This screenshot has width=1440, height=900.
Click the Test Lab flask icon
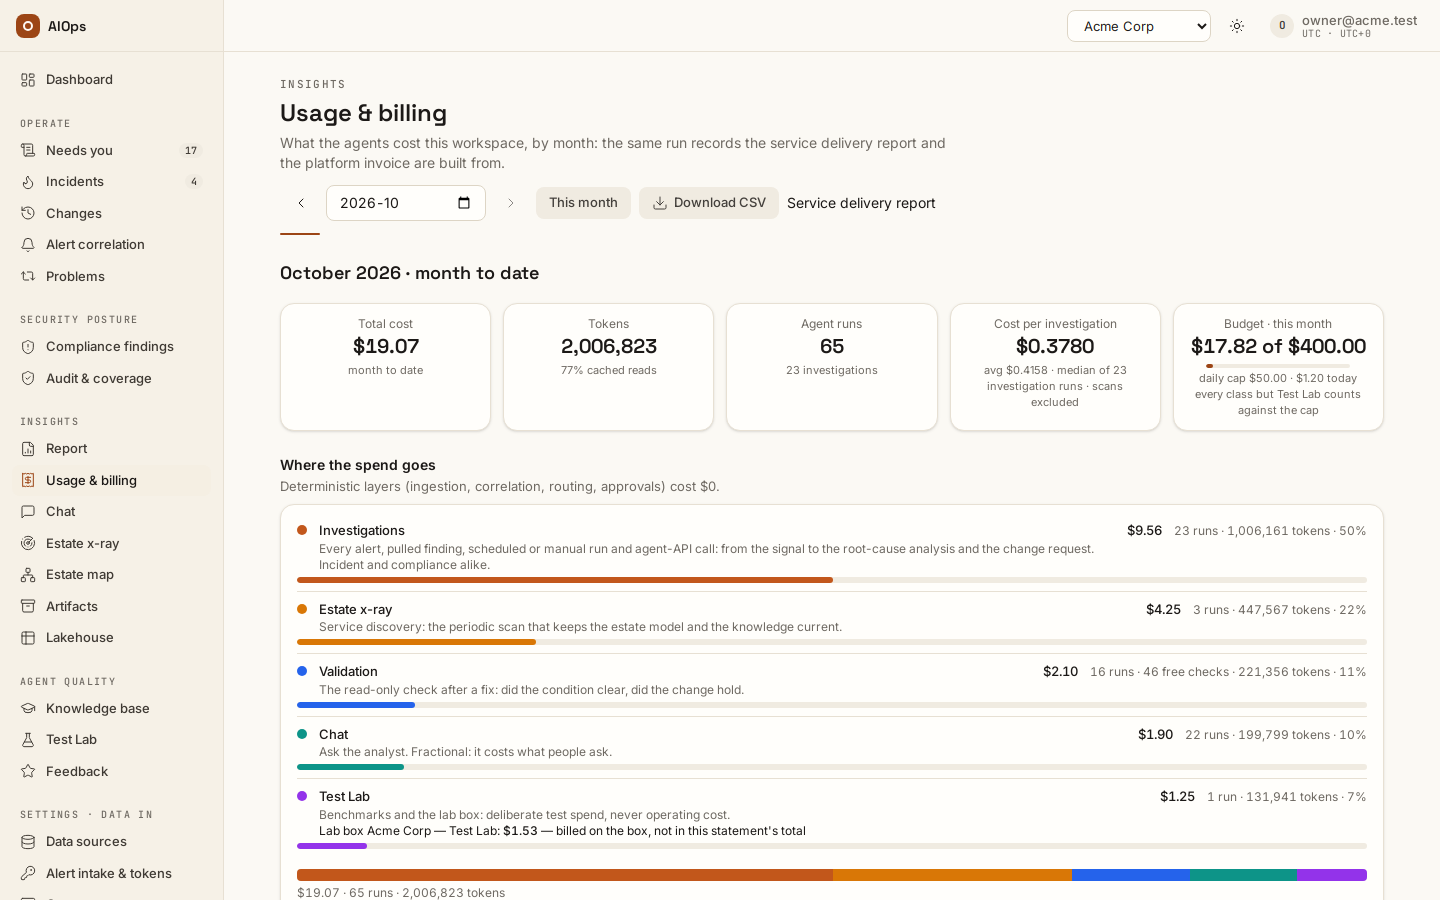(28, 740)
